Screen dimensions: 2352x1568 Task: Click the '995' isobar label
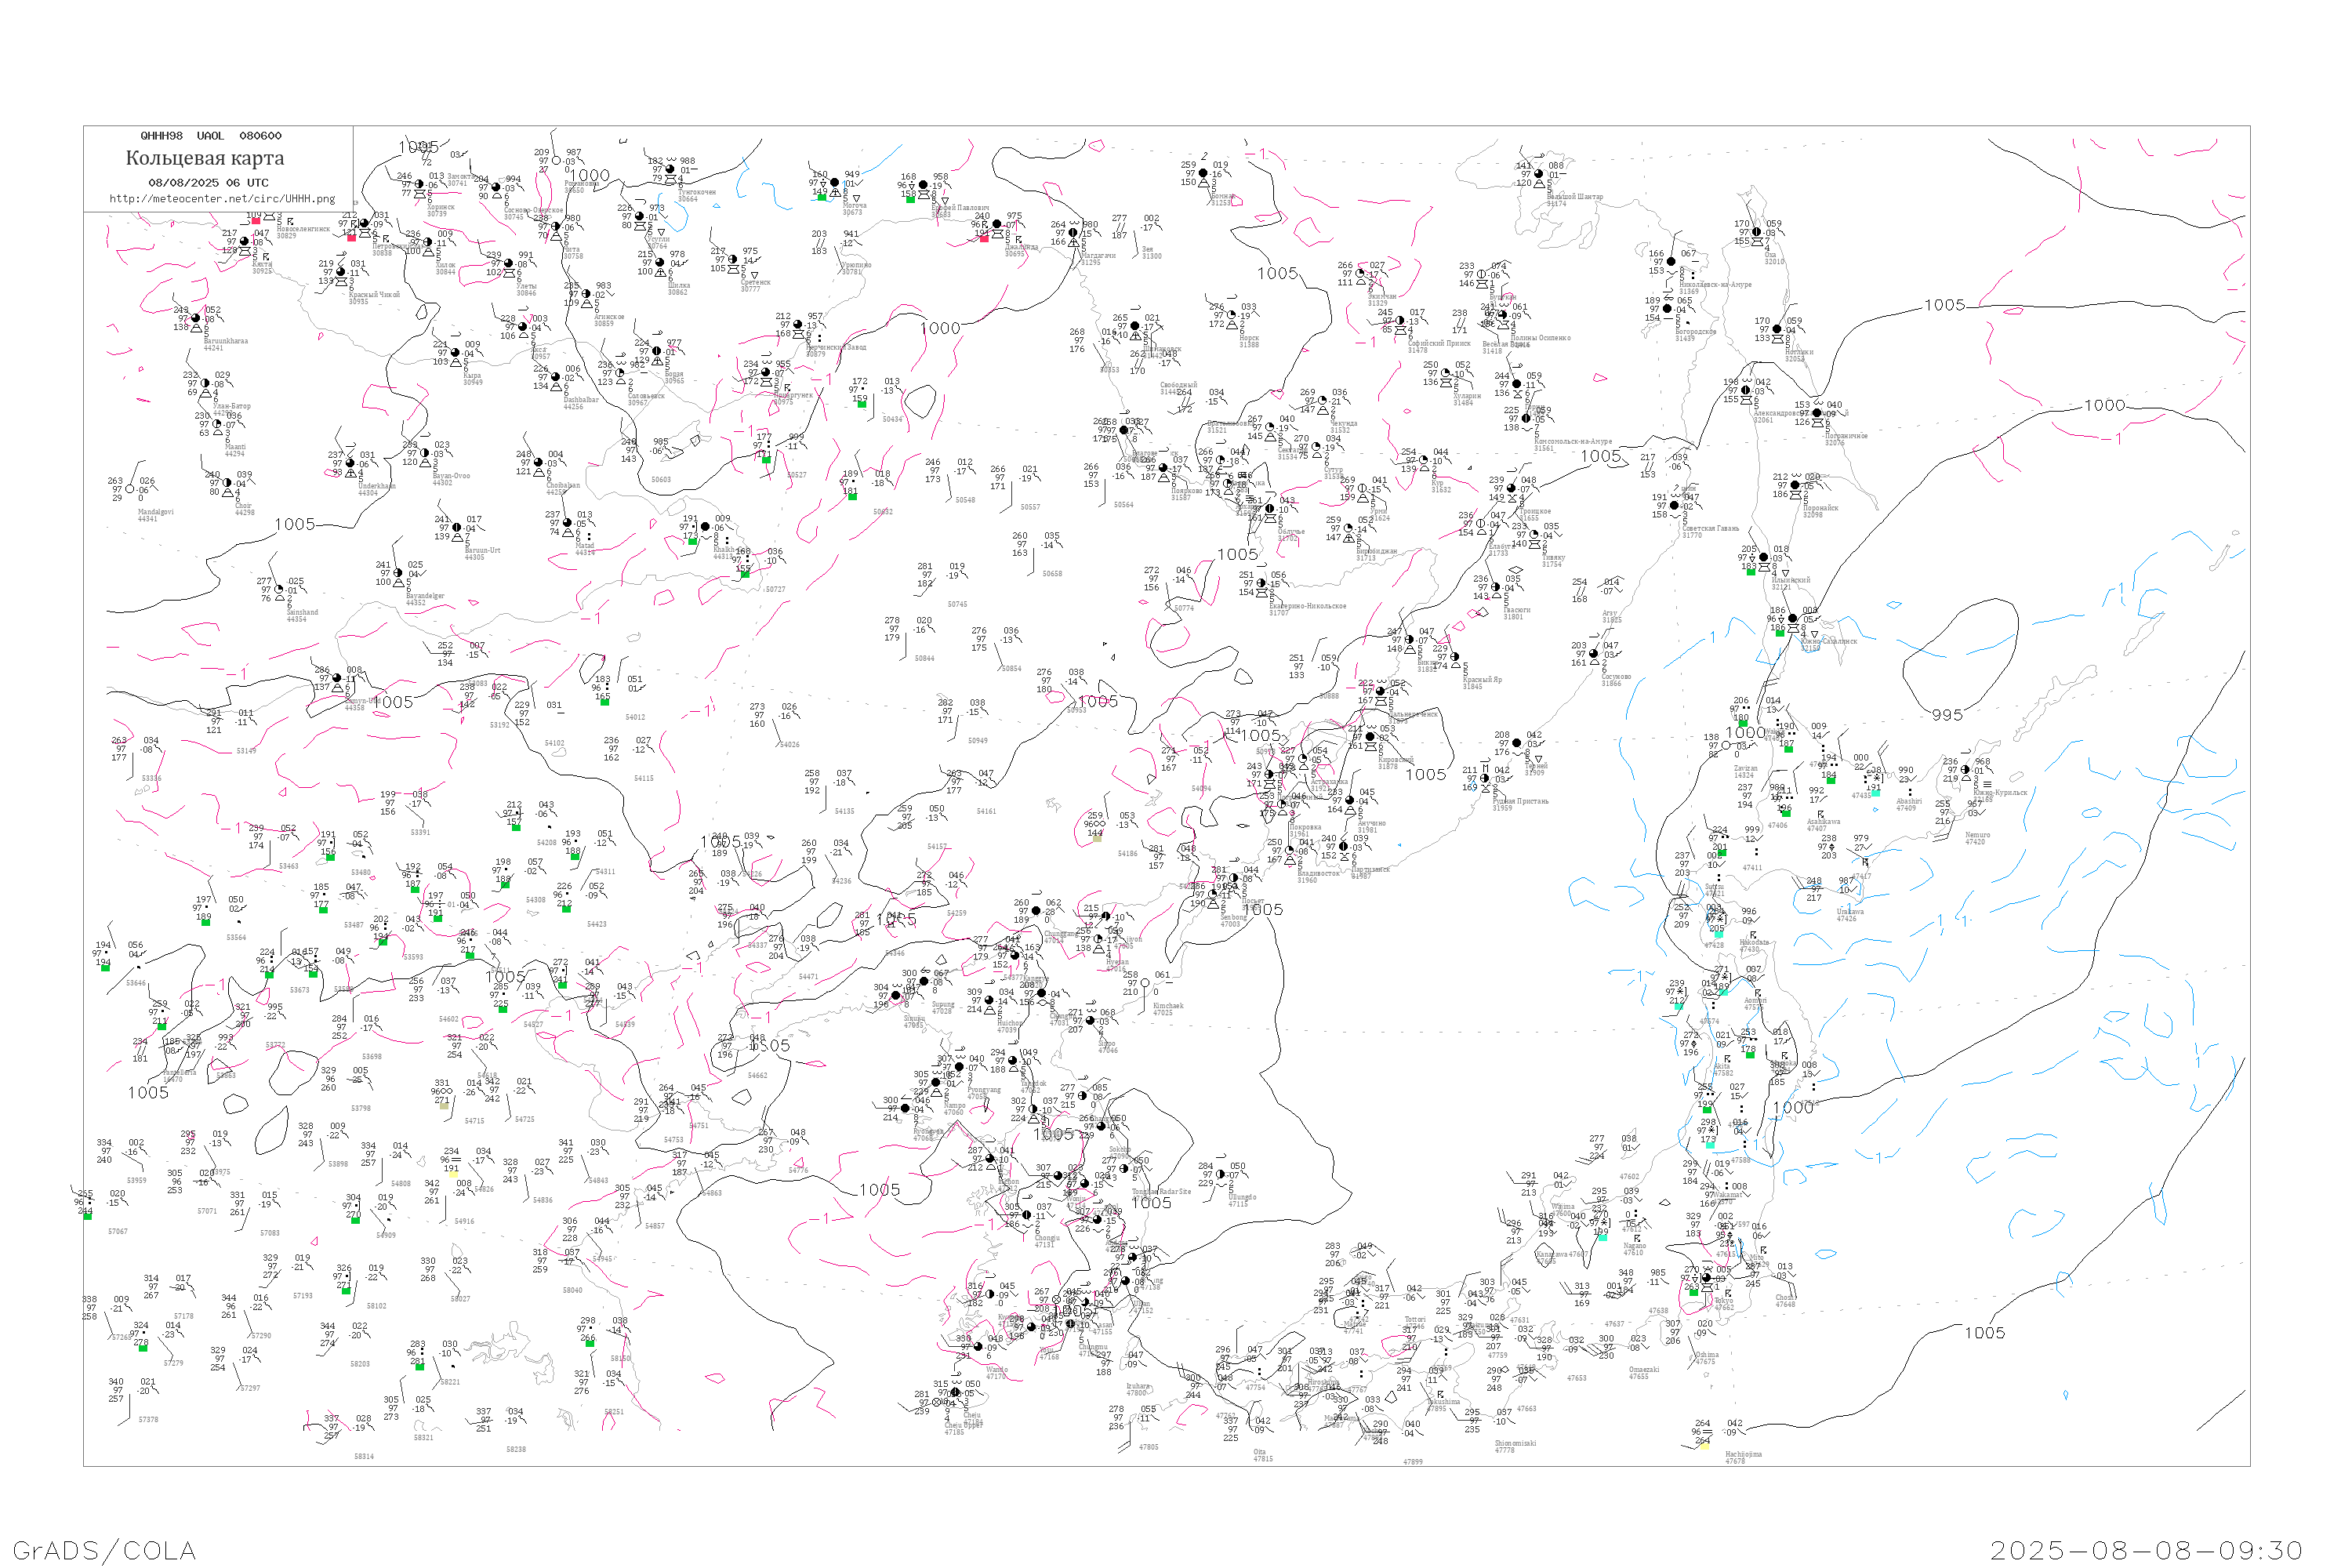(x=1947, y=715)
